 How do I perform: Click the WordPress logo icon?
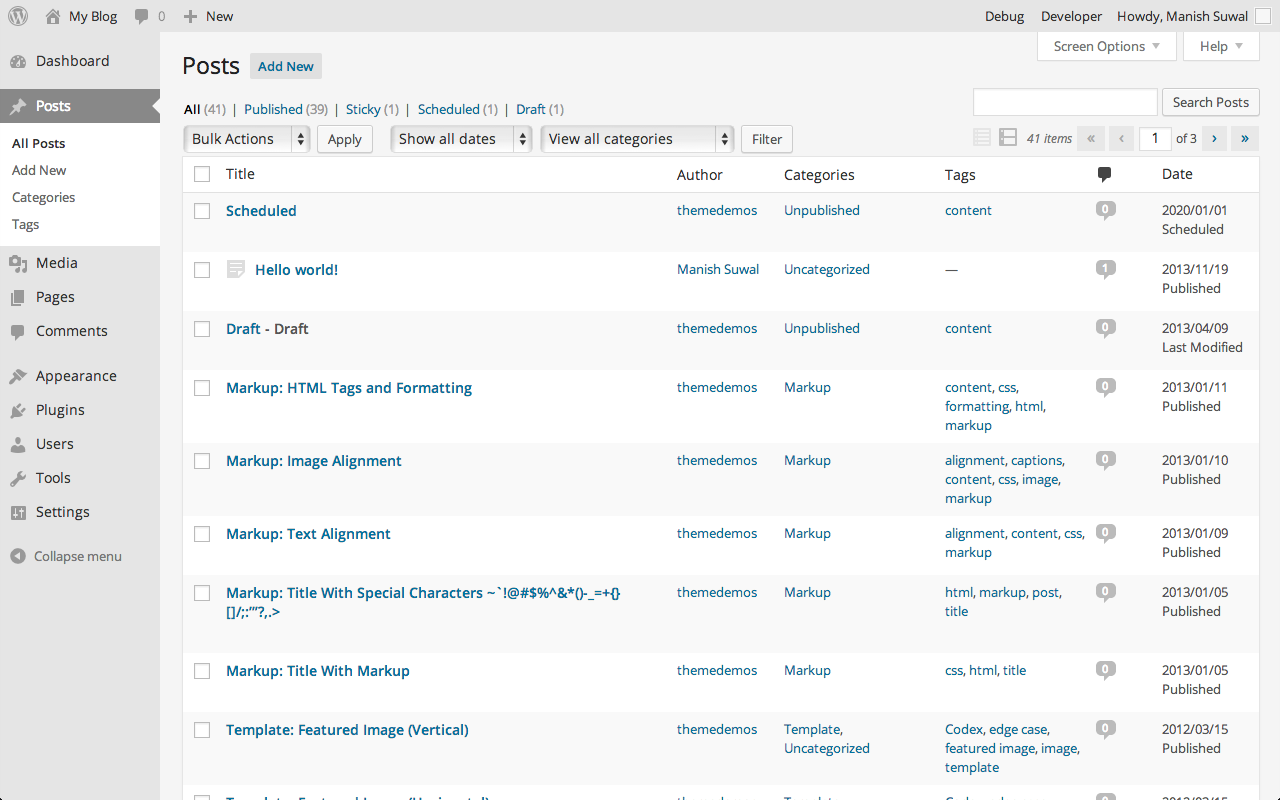point(18,16)
